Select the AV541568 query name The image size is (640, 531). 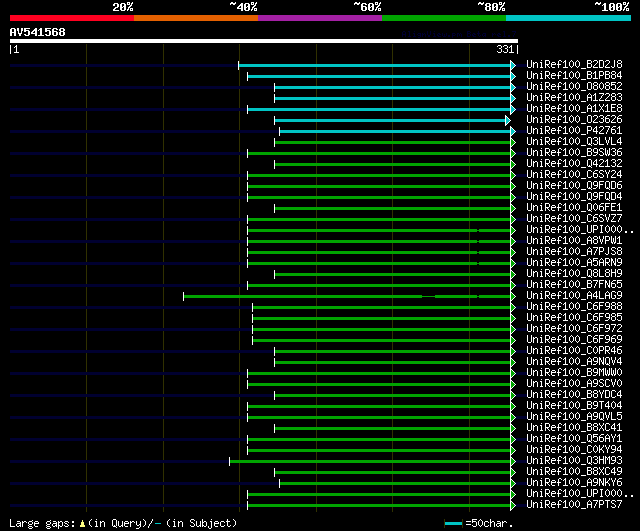pos(38,32)
